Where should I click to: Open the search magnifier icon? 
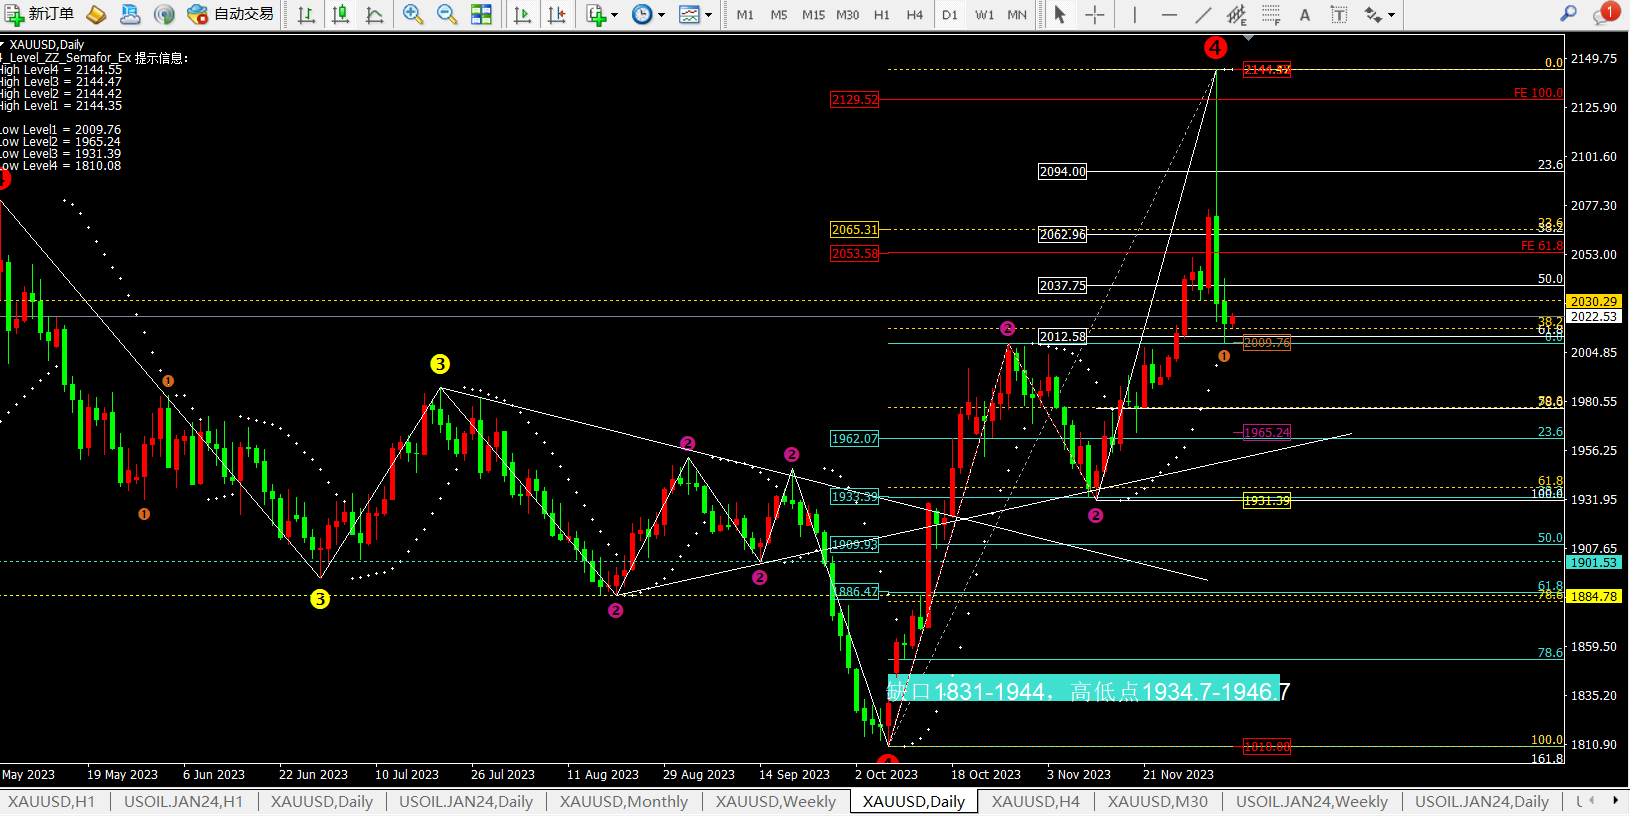coord(1568,13)
